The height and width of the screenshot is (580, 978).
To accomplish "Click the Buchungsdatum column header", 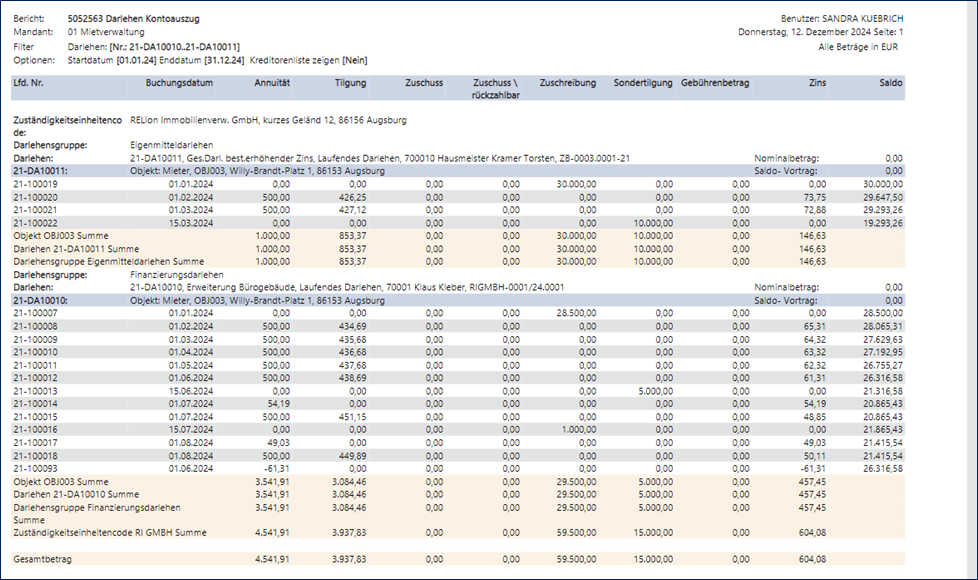I will click(x=178, y=83).
